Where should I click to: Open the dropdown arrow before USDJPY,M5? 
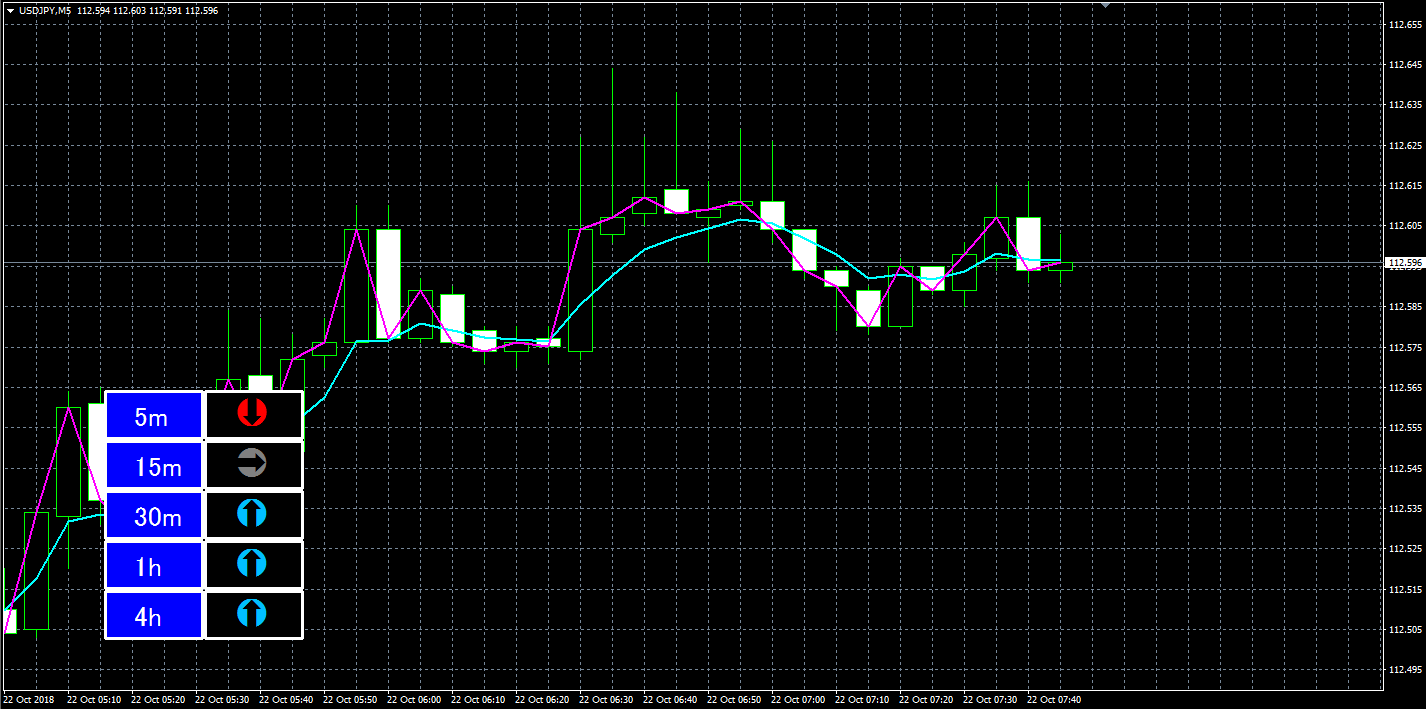click(9, 10)
